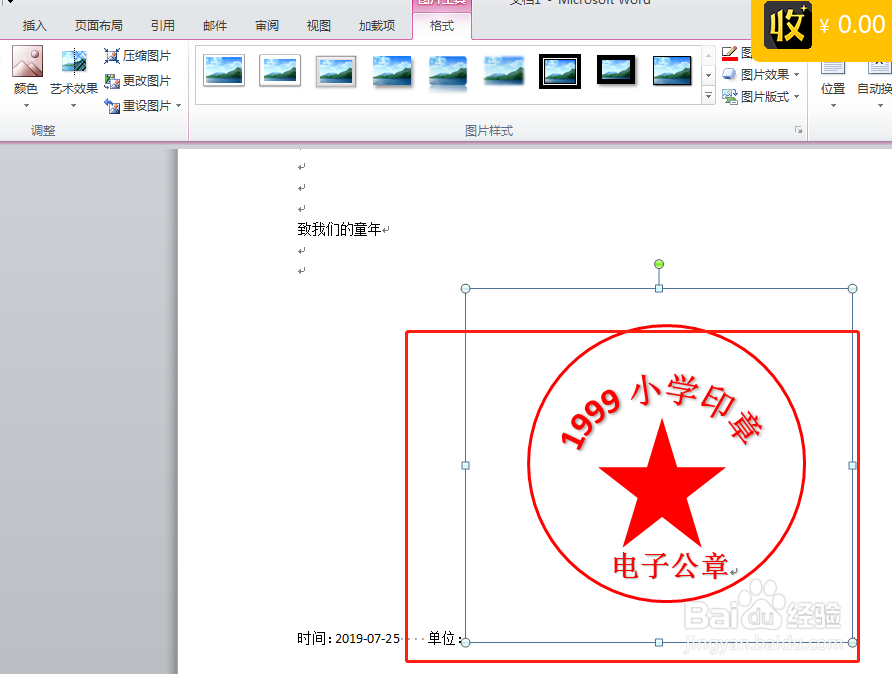Click the text 单位:
Viewport: 892px width, 674px height.
tap(444, 638)
